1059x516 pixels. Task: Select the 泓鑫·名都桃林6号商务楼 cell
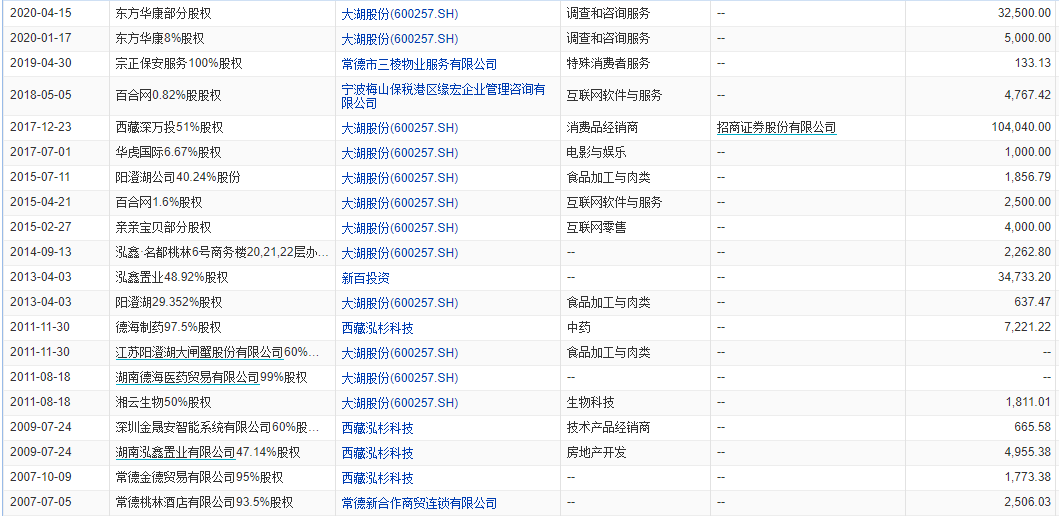[x=223, y=253]
